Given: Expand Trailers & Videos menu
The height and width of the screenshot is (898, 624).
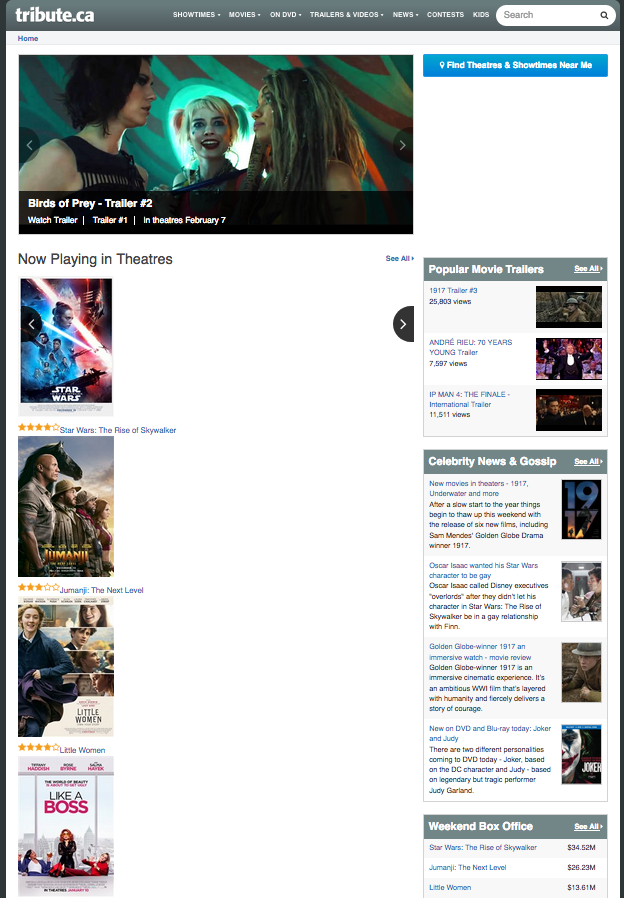Looking at the screenshot, I should pos(346,14).
